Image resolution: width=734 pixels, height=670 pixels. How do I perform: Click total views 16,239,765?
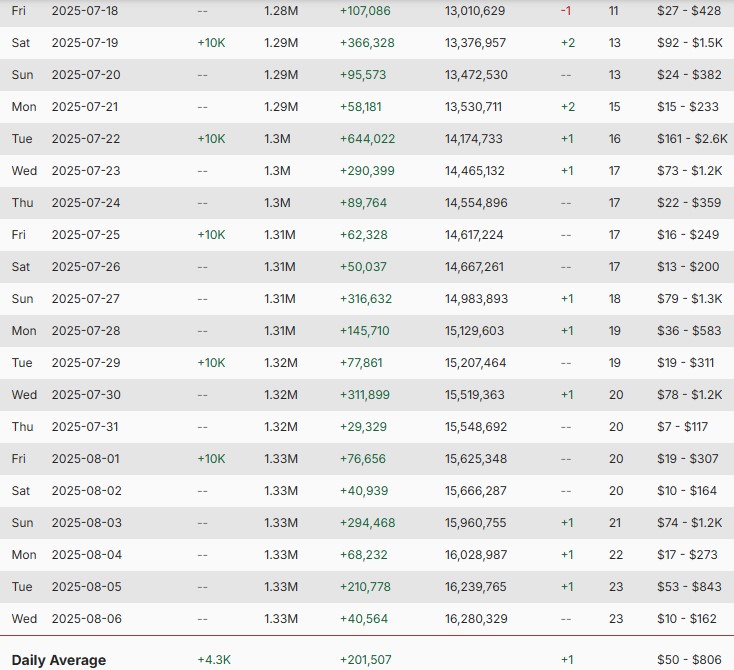[475, 587]
